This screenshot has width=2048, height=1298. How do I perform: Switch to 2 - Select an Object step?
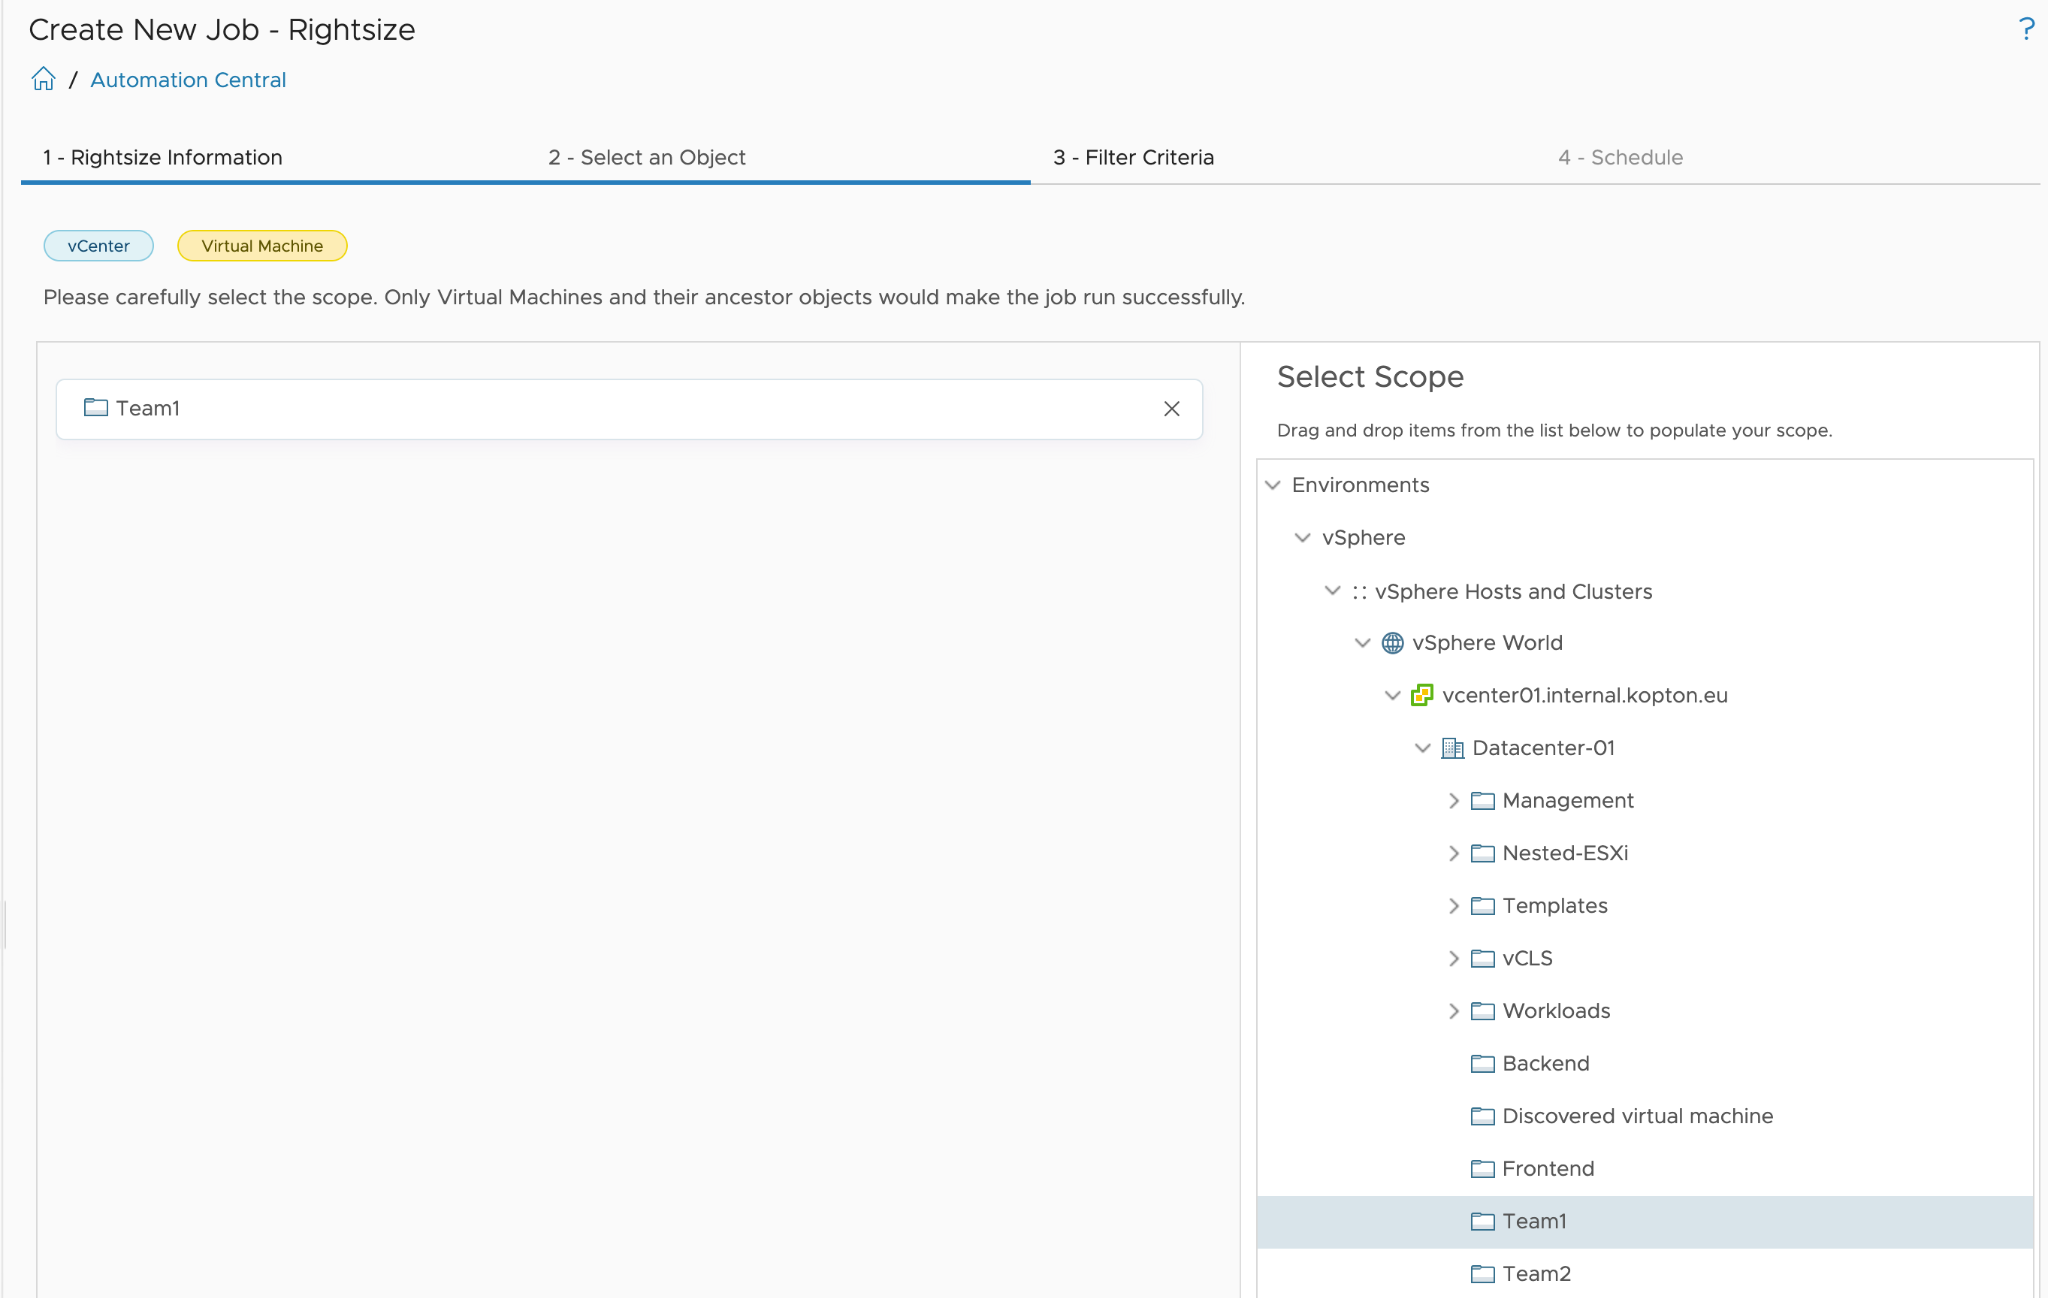647,157
